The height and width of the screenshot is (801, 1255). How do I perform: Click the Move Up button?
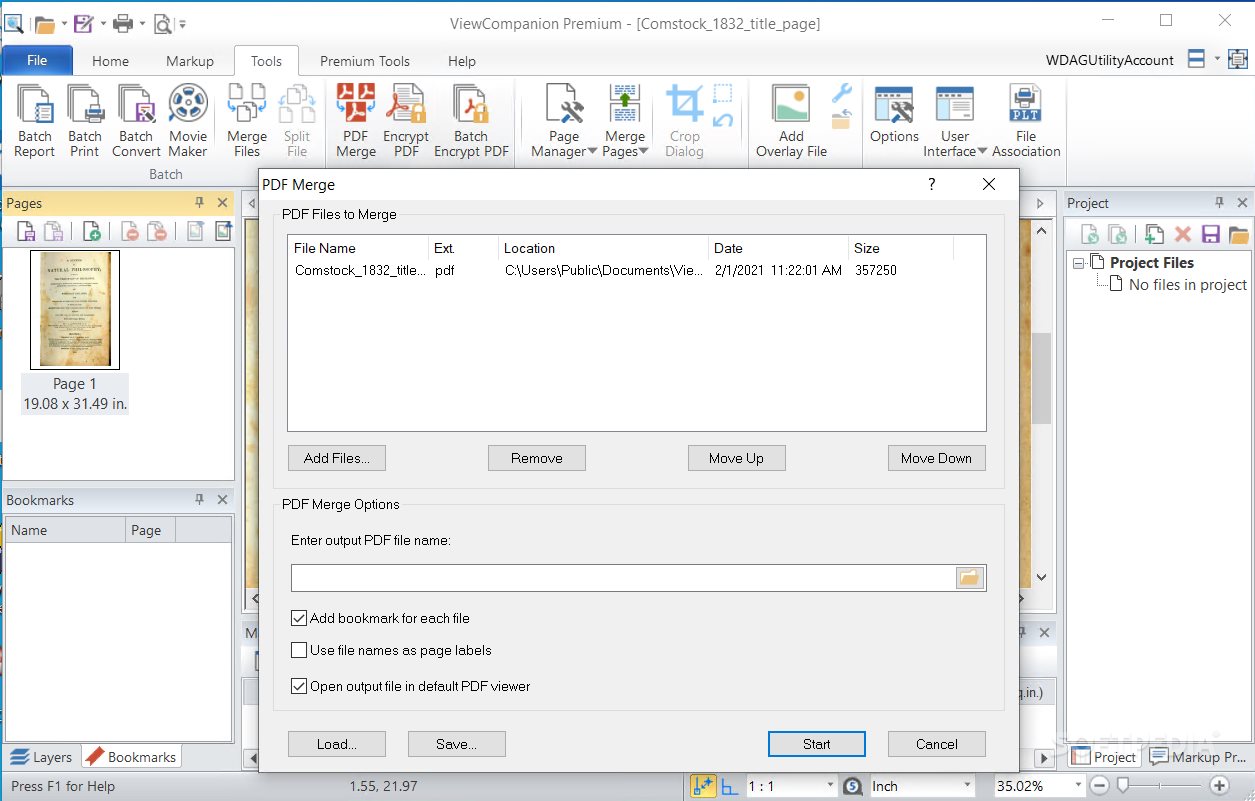pyautogui.click(x=737, y=458)
